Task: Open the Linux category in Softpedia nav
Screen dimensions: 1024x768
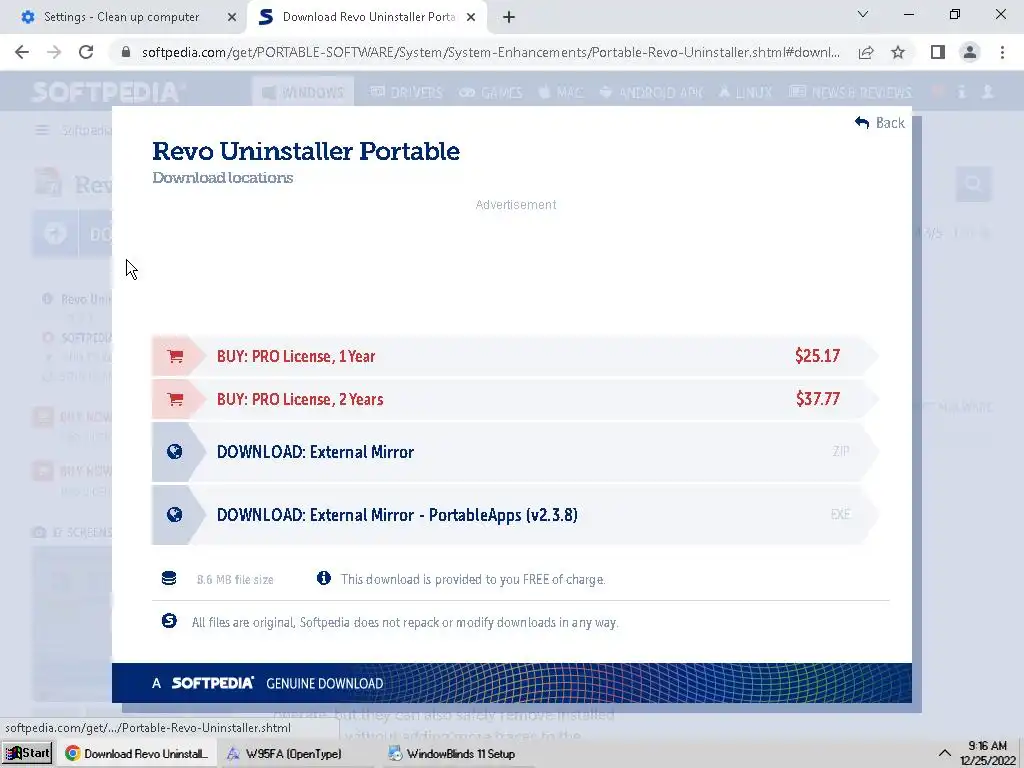Action: tap(745, 92)
